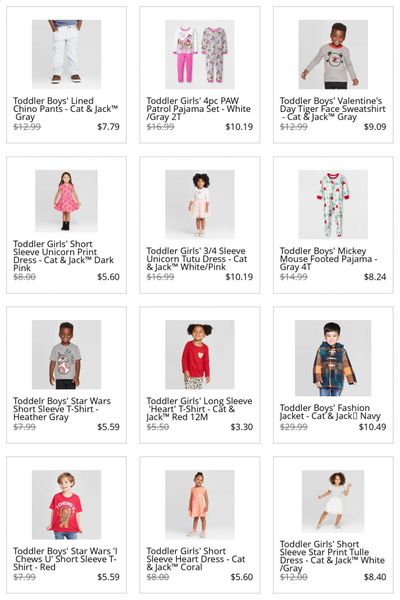Viewport: 400px width, 600px height.
Task: Click the Star Print Tulle Dress photo
Action: click(x=333, y=501)
